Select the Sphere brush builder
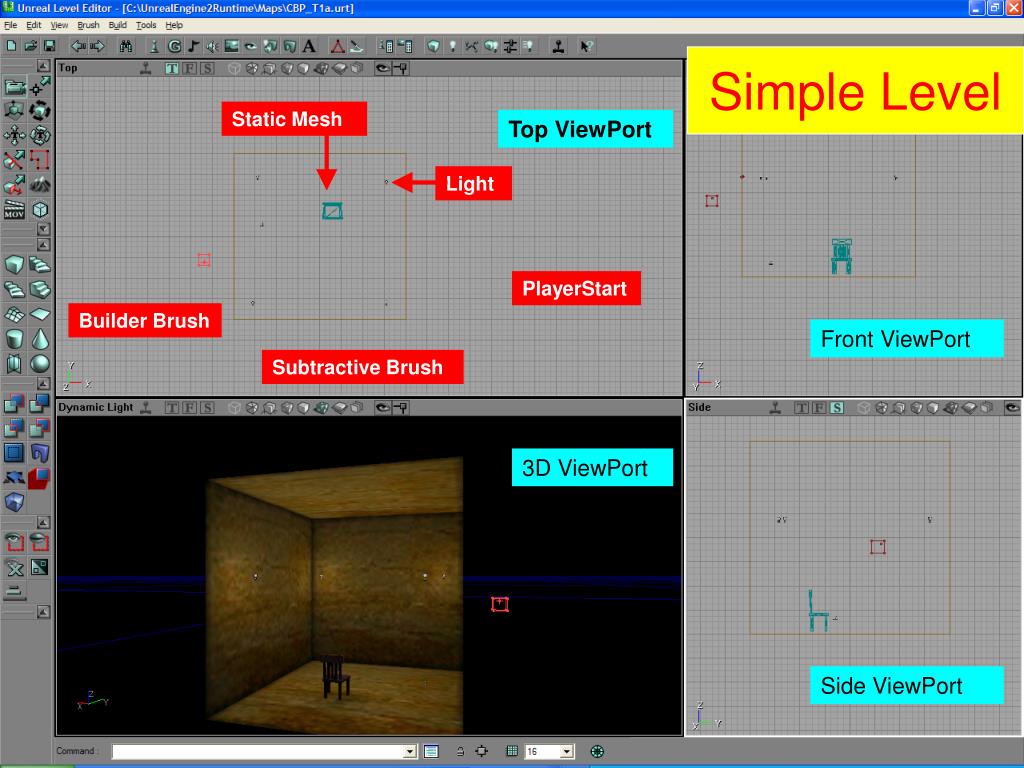The width and height of the screenshot is (1024, 768). click(x=40, y=364)
